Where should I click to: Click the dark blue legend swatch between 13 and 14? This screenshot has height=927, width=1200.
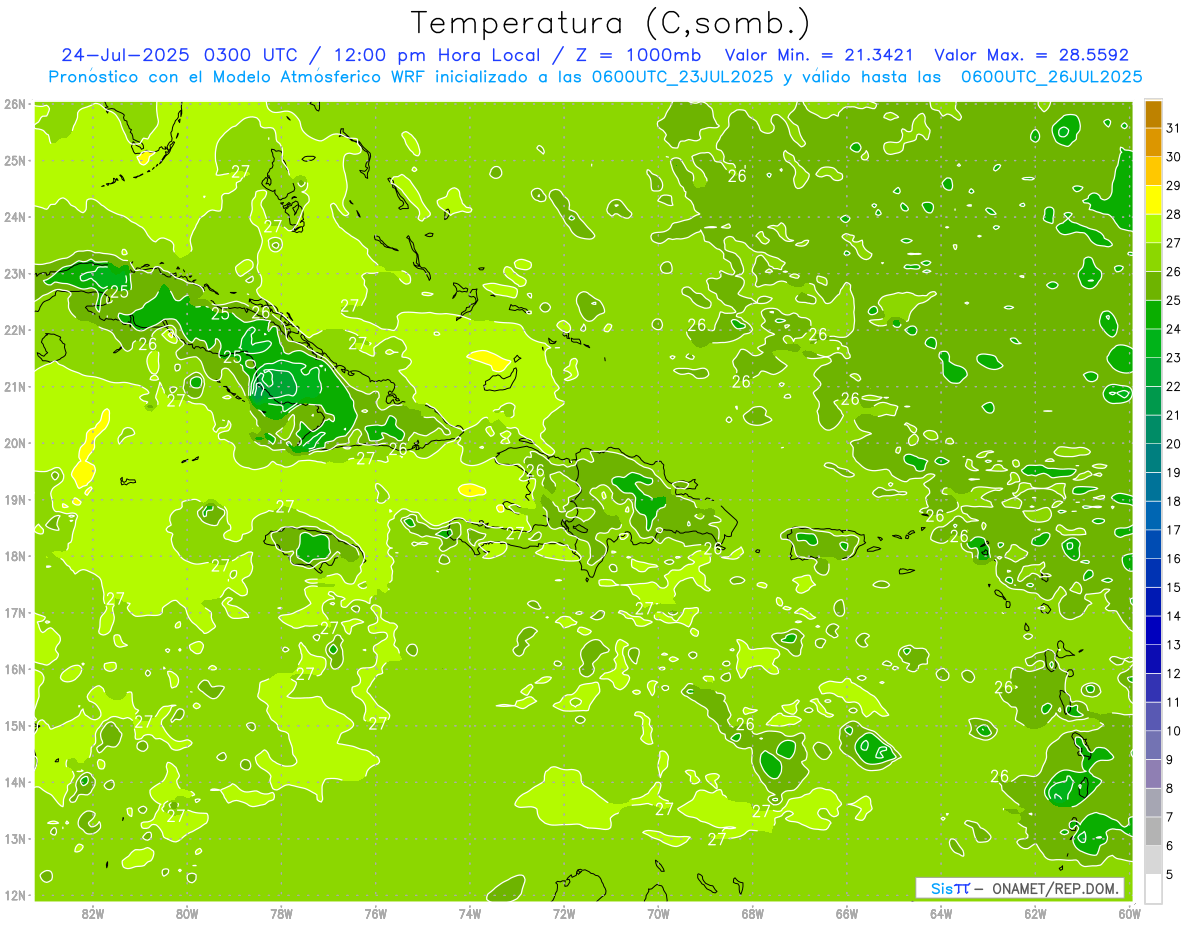[1153, 630]
